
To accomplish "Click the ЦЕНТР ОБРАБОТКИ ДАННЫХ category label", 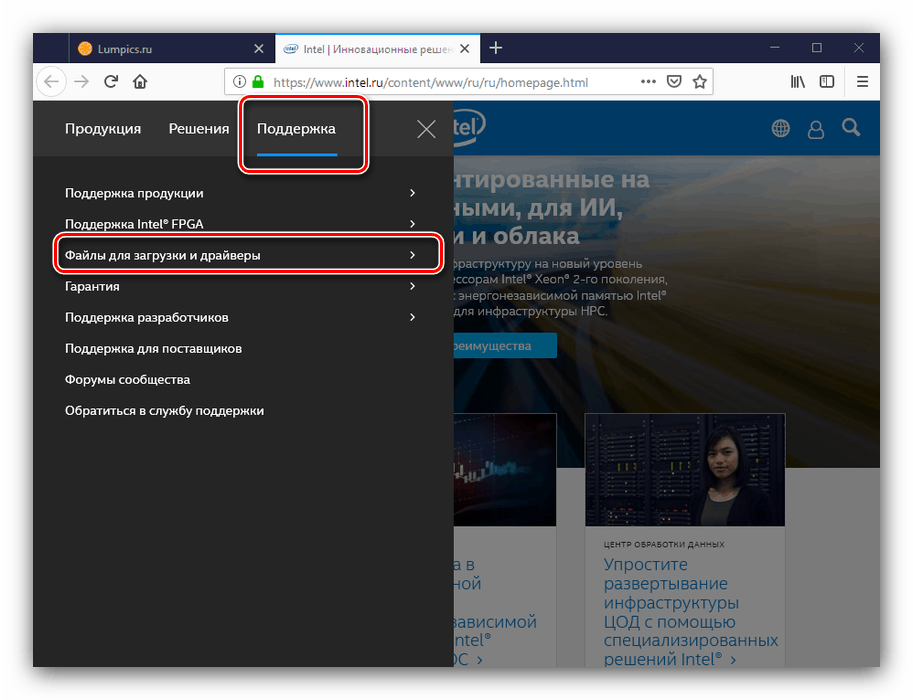I will [664, 545].
